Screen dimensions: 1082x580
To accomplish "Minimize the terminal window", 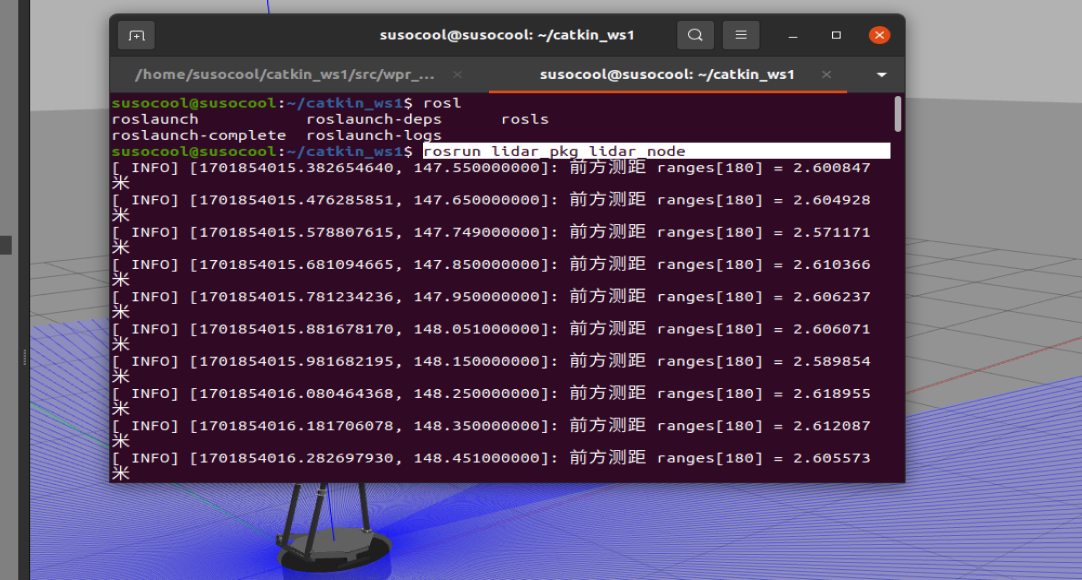I will pos(793,35).
